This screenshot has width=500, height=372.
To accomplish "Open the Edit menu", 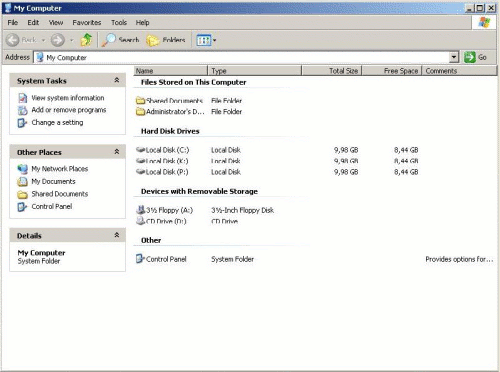I will [33, 23].
